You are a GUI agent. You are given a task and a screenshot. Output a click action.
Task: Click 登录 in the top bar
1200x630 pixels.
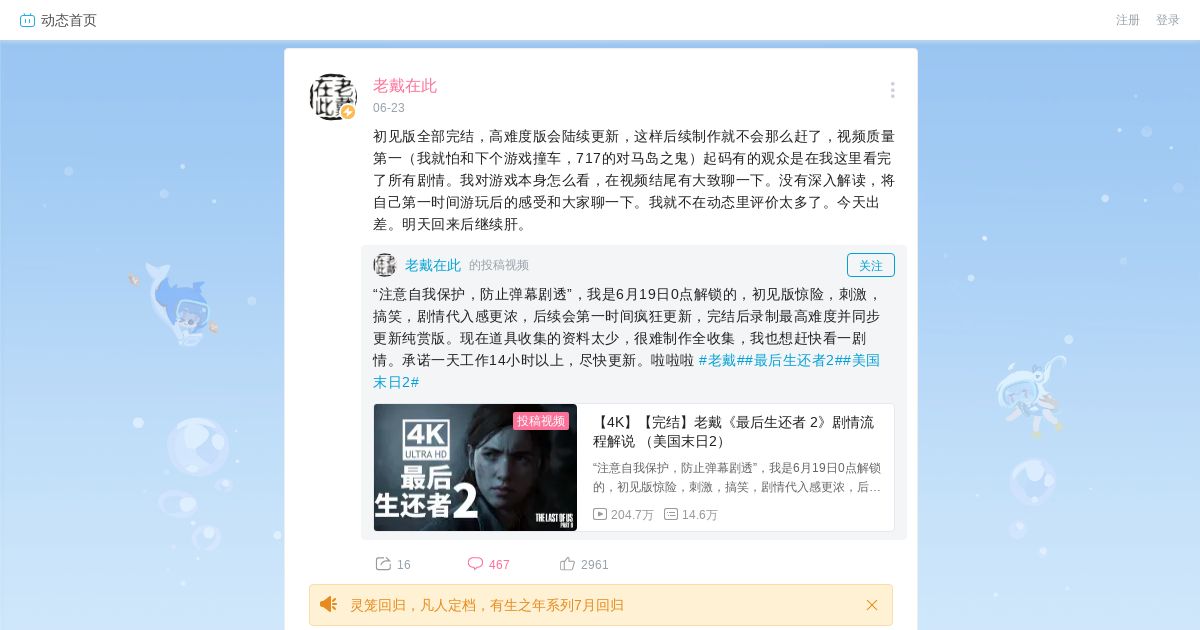coord(1168,20)
